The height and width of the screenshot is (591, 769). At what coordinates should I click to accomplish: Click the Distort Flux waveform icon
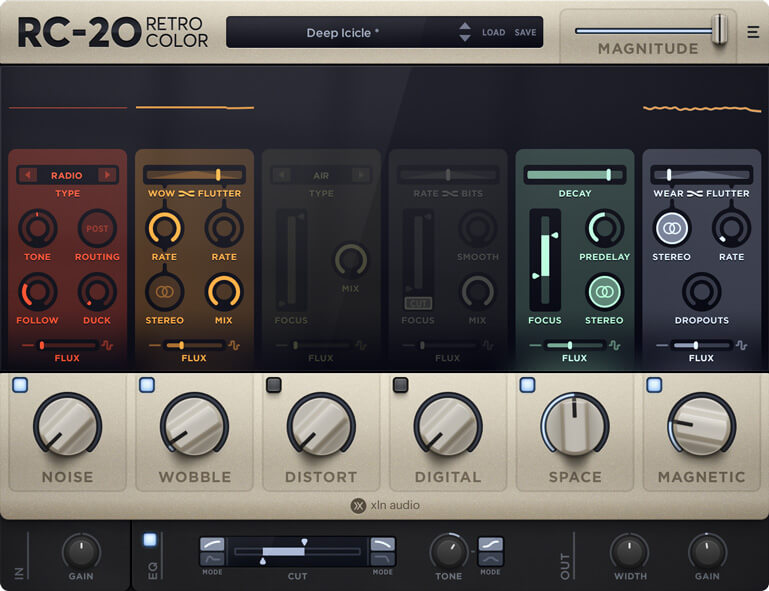point(361,345)
